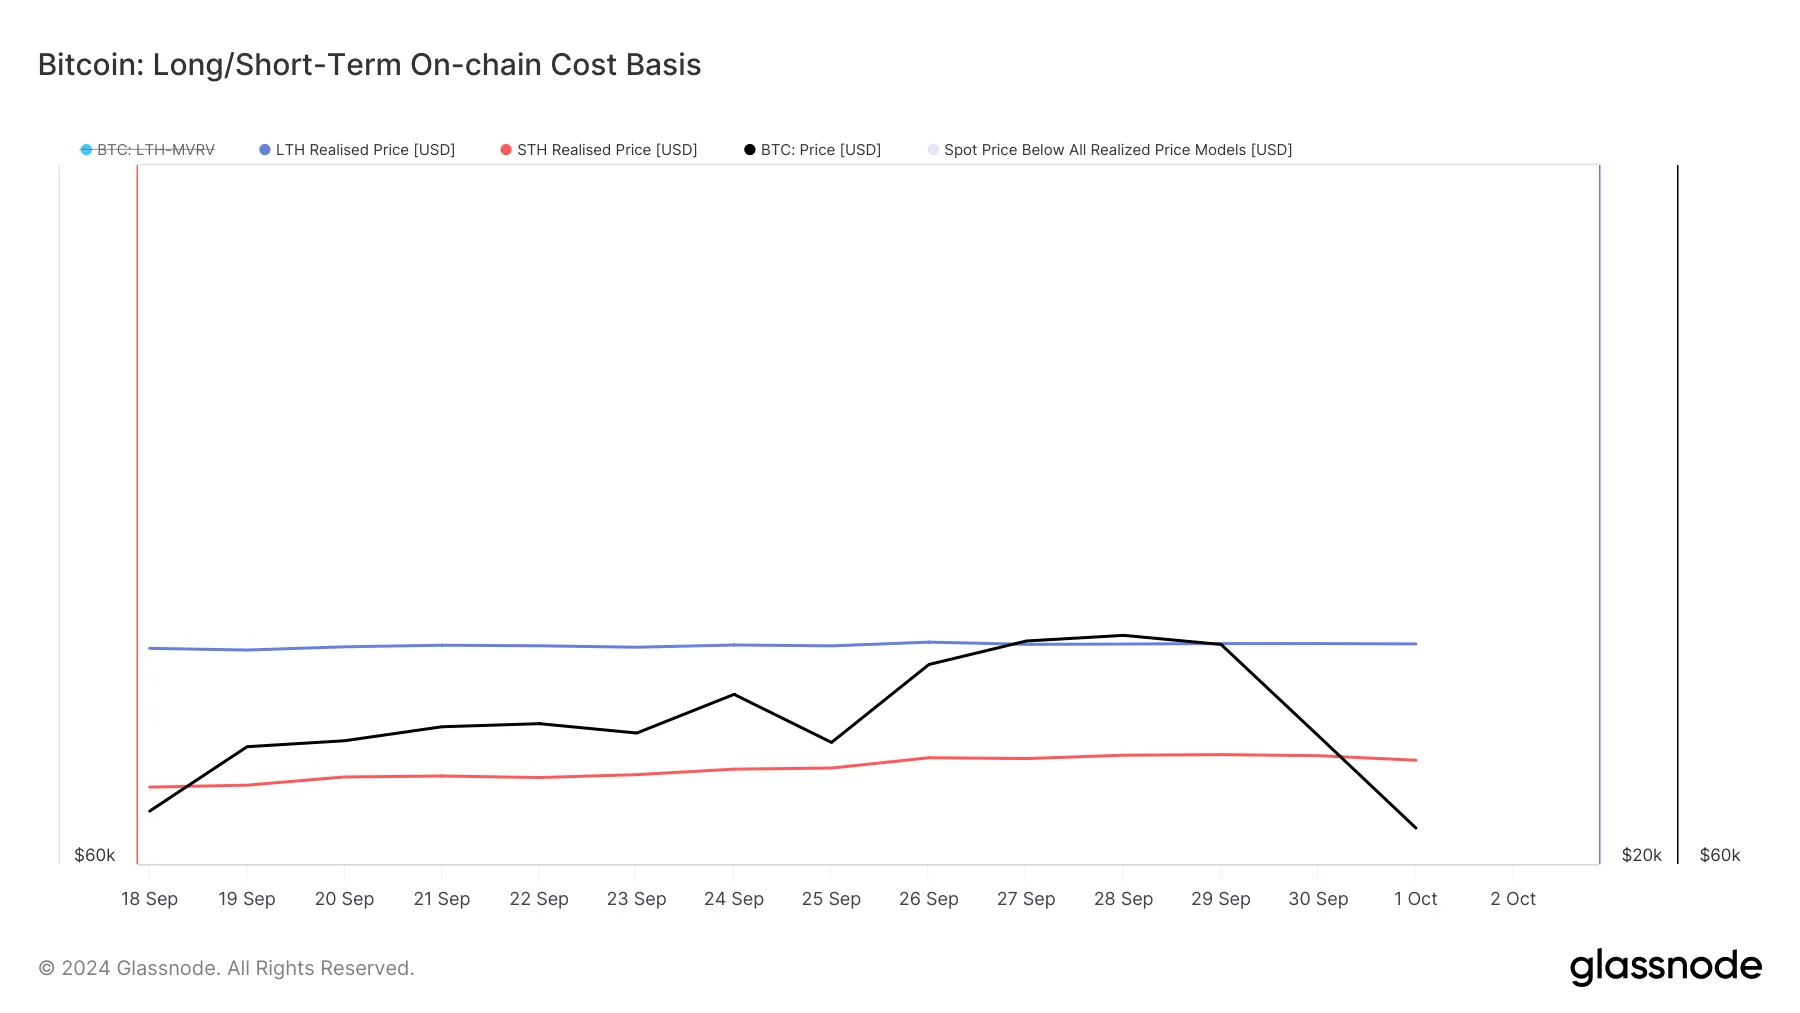Image resolution: width=1800 pixels, height=1013 pixels.
Task: Click the Glassnode copyright notice
Action: pyautogui.click(x=226, y=968)
